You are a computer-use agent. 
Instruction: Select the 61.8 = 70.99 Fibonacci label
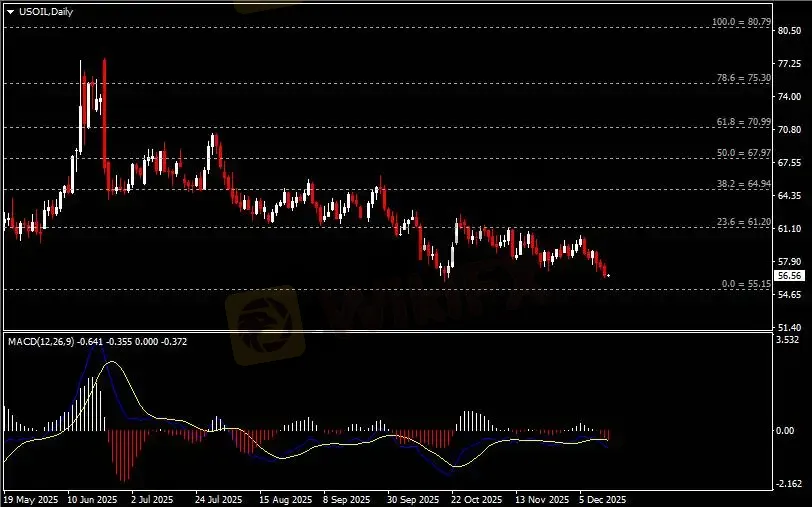click(x=744, y=122)
